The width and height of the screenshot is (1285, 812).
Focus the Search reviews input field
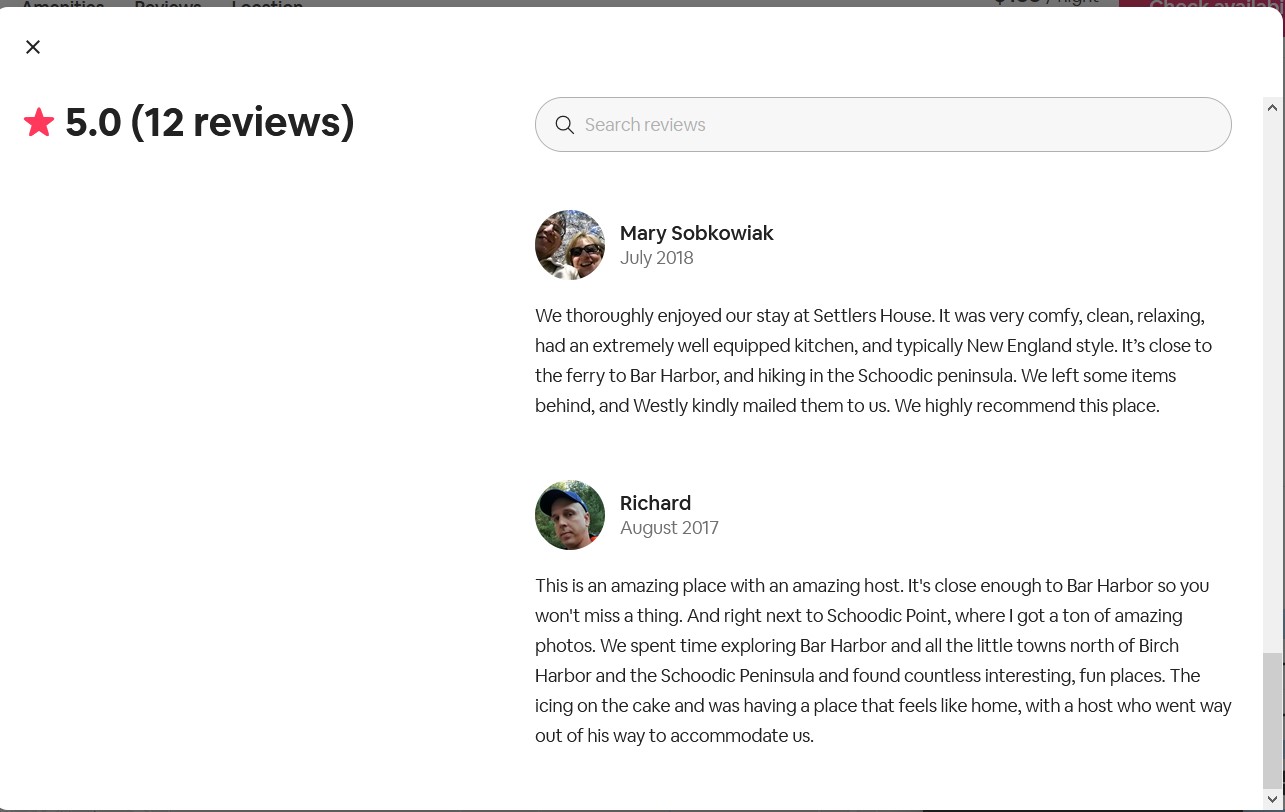point(900,125)
